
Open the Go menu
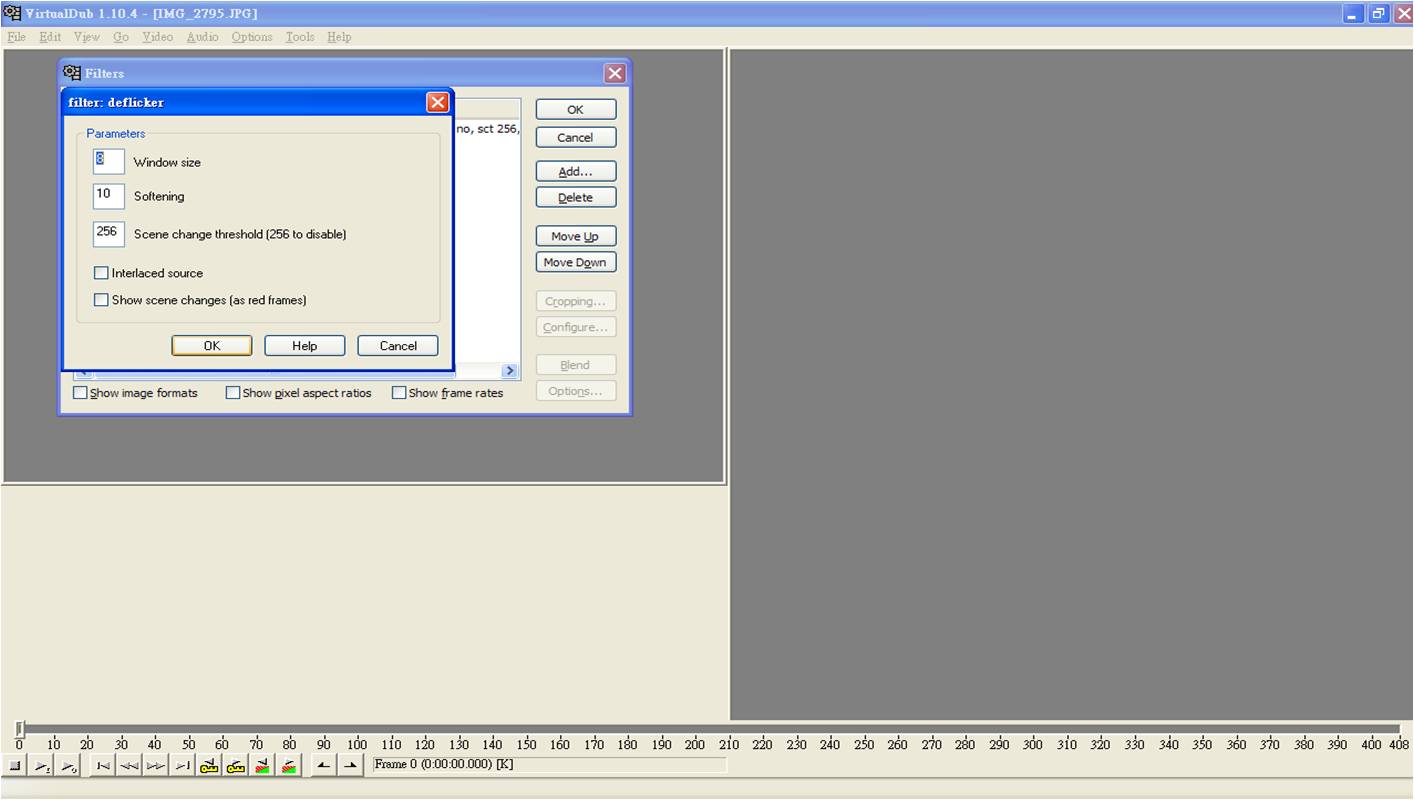(x=121, y=37)
